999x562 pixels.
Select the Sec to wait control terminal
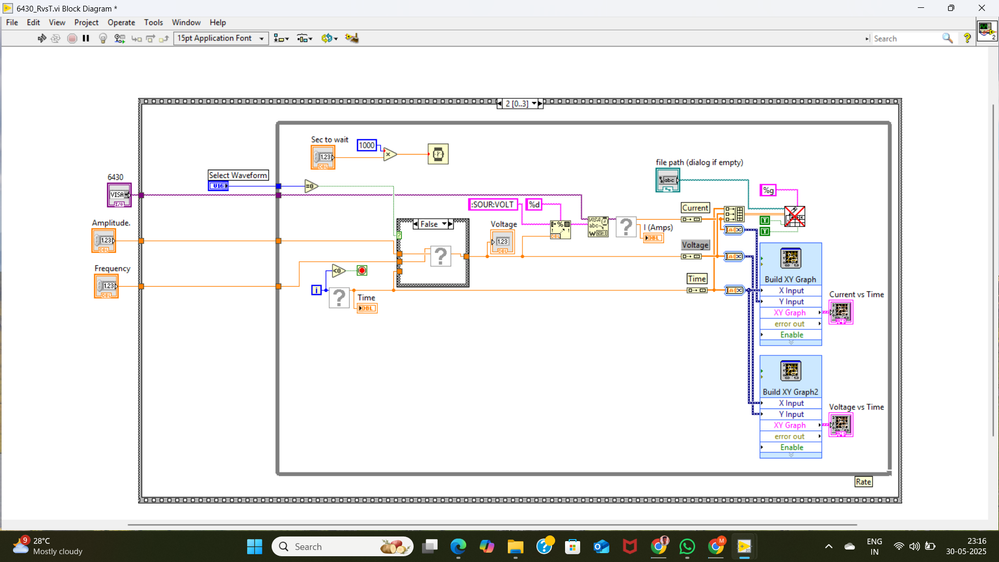pyautogui.click(x=323, y=157)
